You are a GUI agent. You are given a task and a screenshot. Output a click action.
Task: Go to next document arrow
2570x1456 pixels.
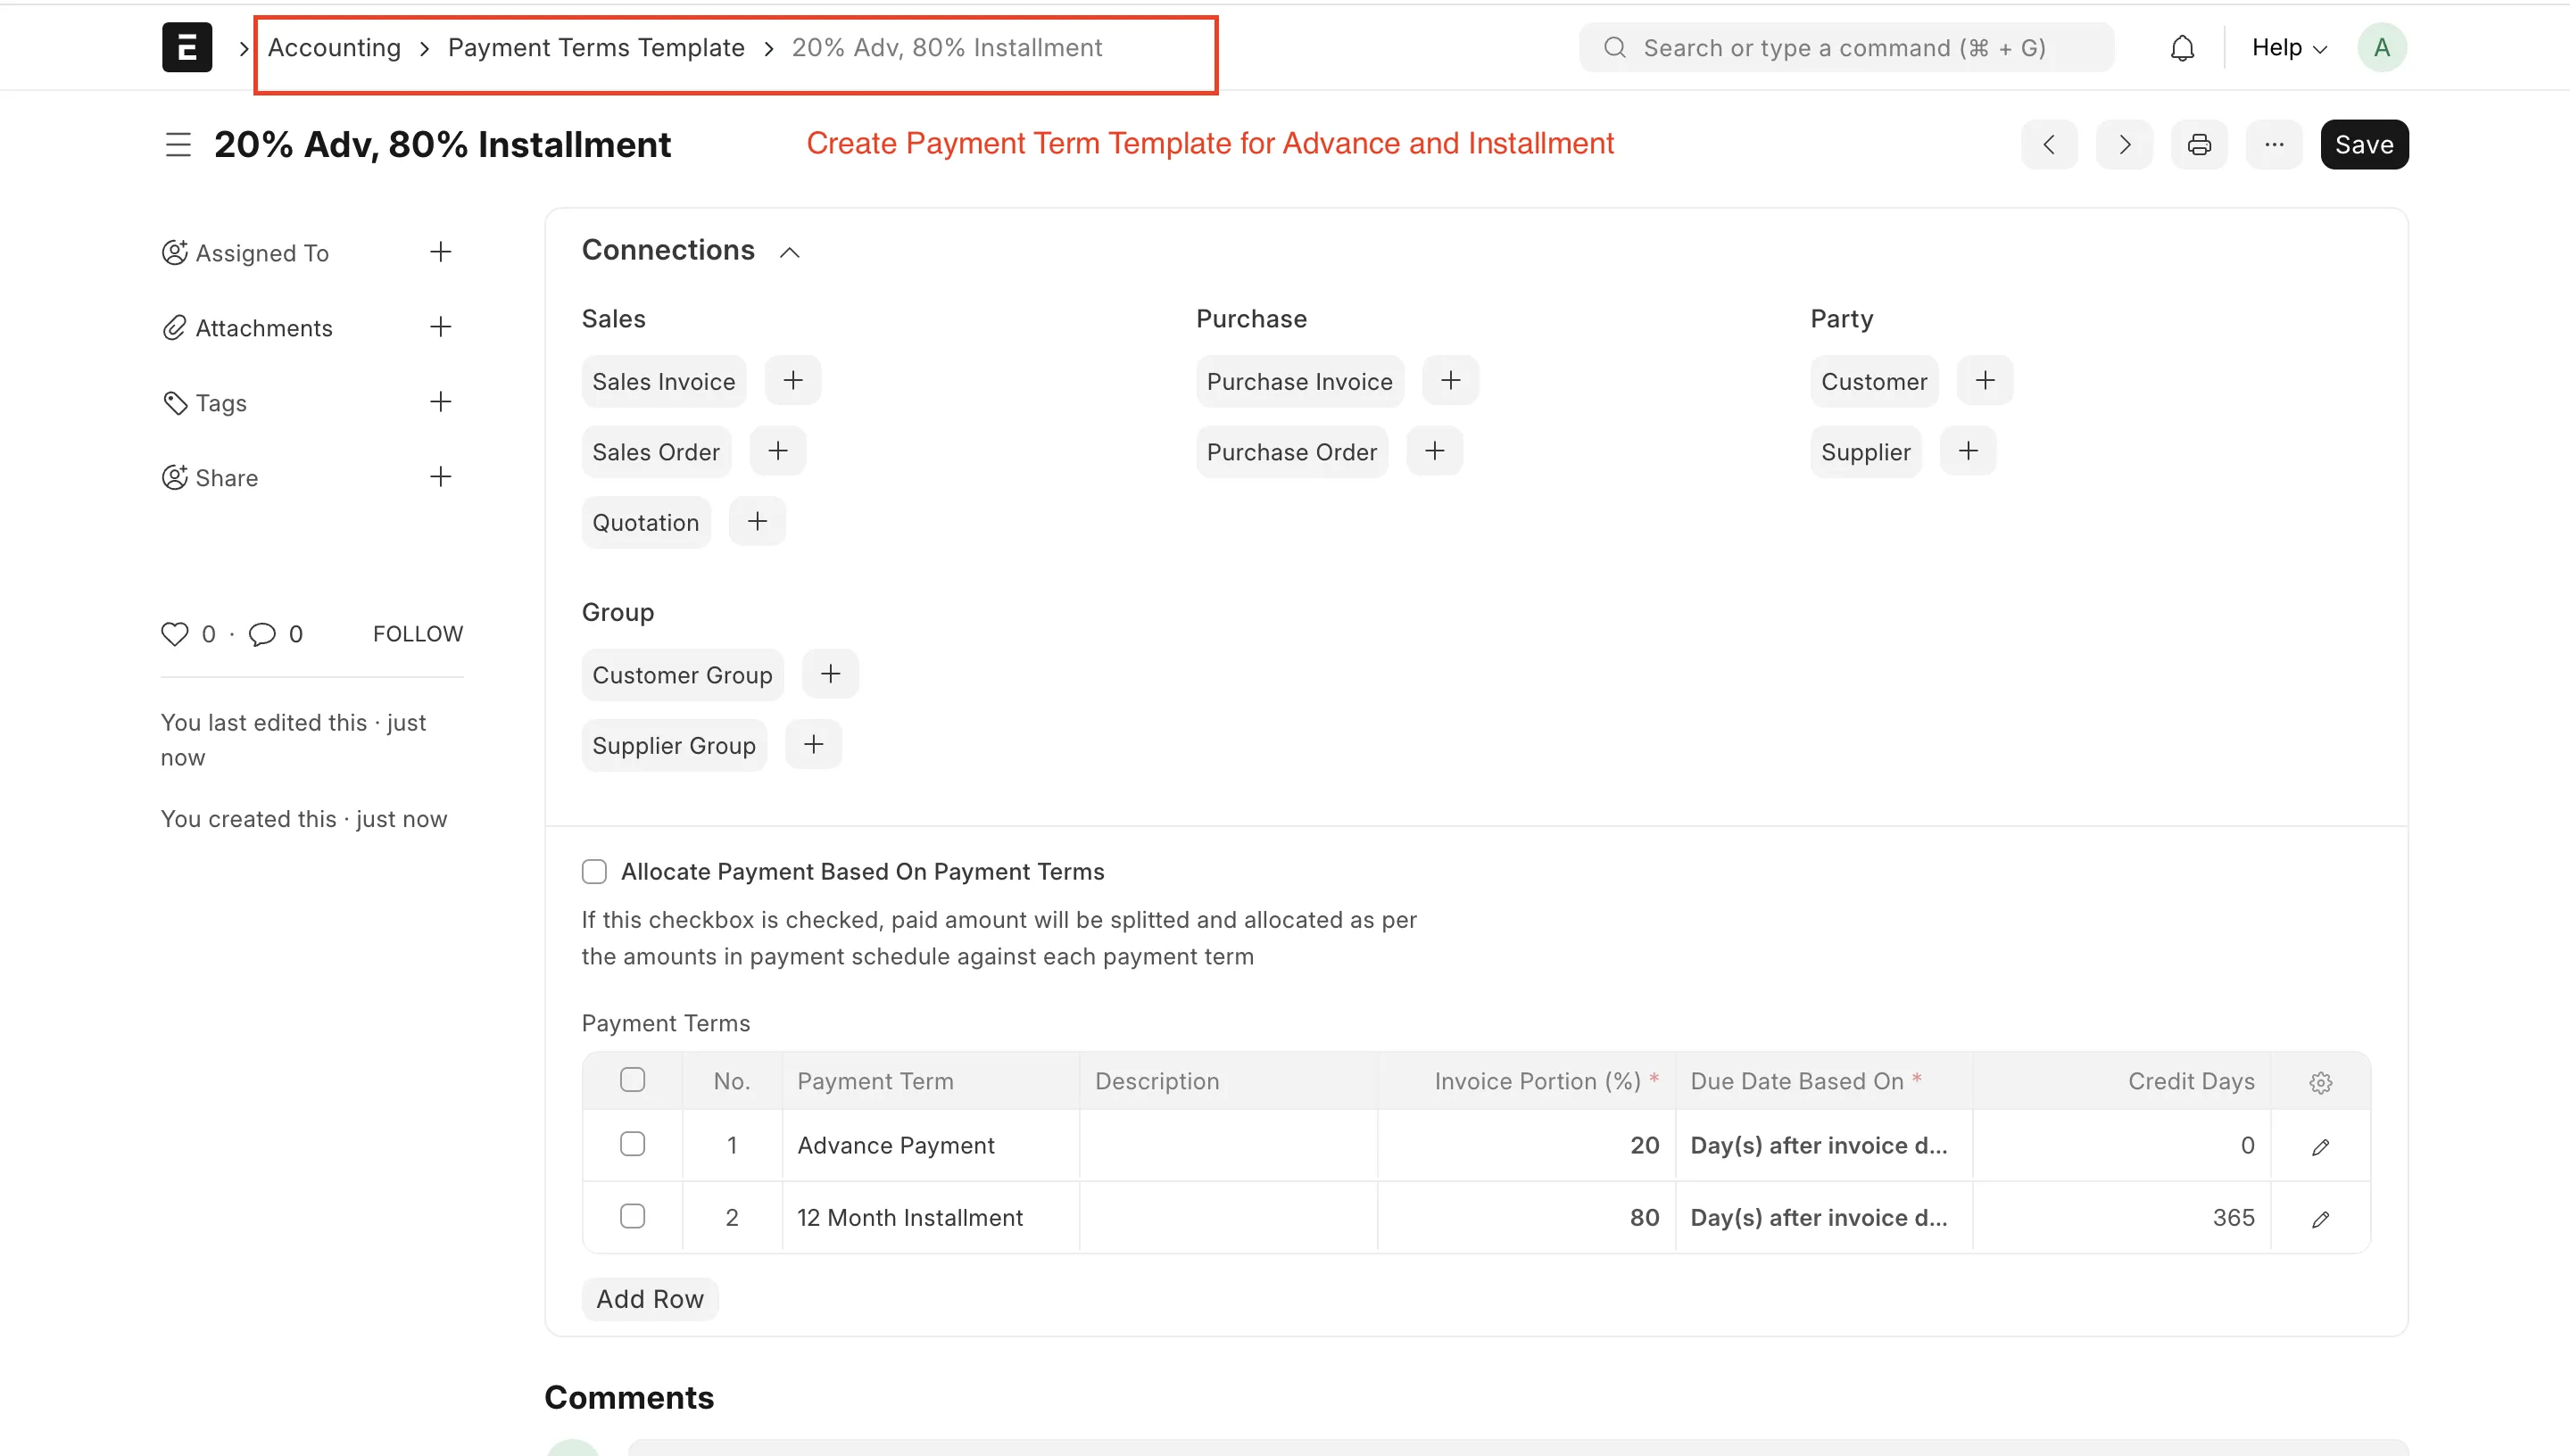(2124, 145)
